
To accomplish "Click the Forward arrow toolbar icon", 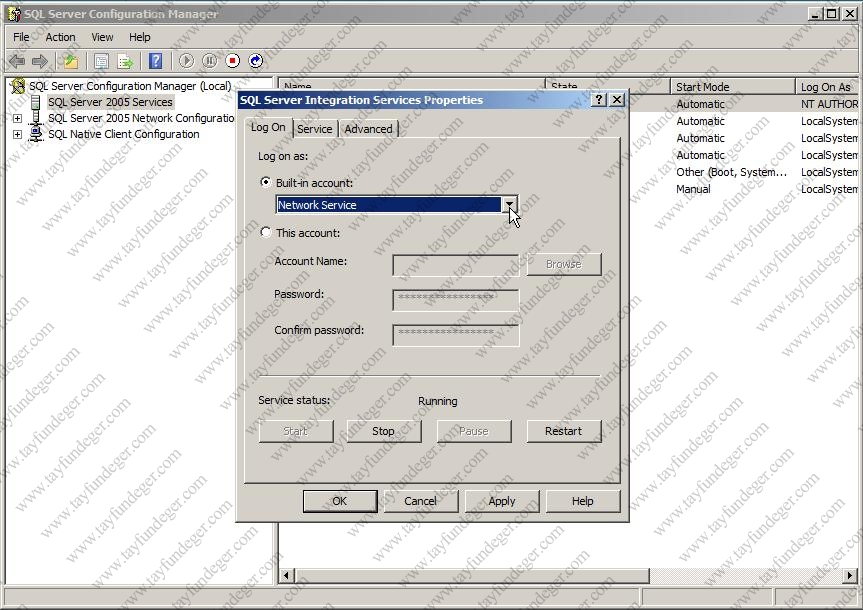I will coord(40,61).
